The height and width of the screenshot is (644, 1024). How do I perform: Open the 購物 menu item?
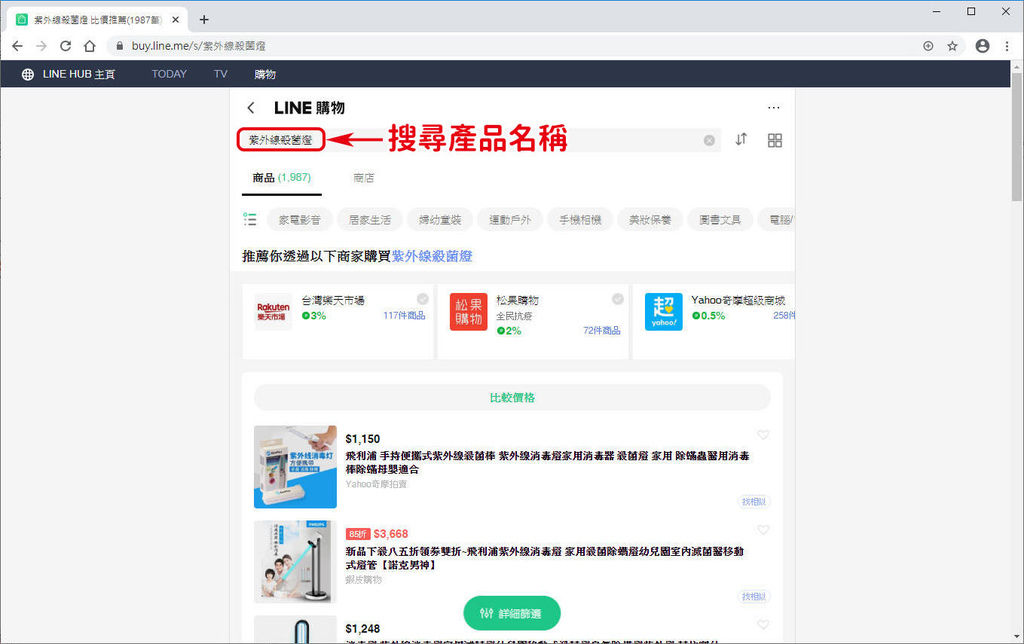click(265, 74)
